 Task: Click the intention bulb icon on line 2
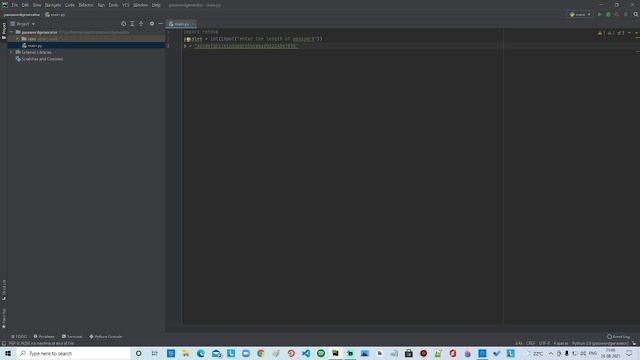pos(187,39)
